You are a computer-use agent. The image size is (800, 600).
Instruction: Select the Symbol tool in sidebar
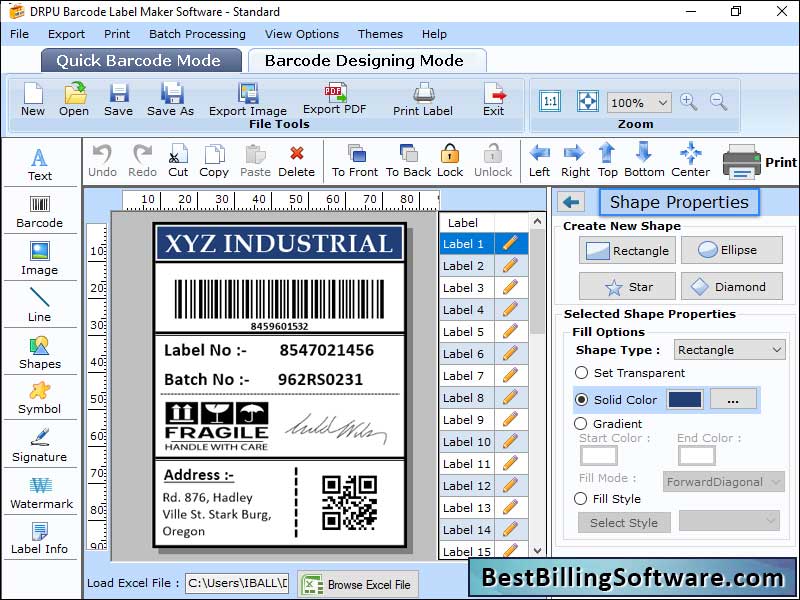pyautogui.click(x=40, y=398)
